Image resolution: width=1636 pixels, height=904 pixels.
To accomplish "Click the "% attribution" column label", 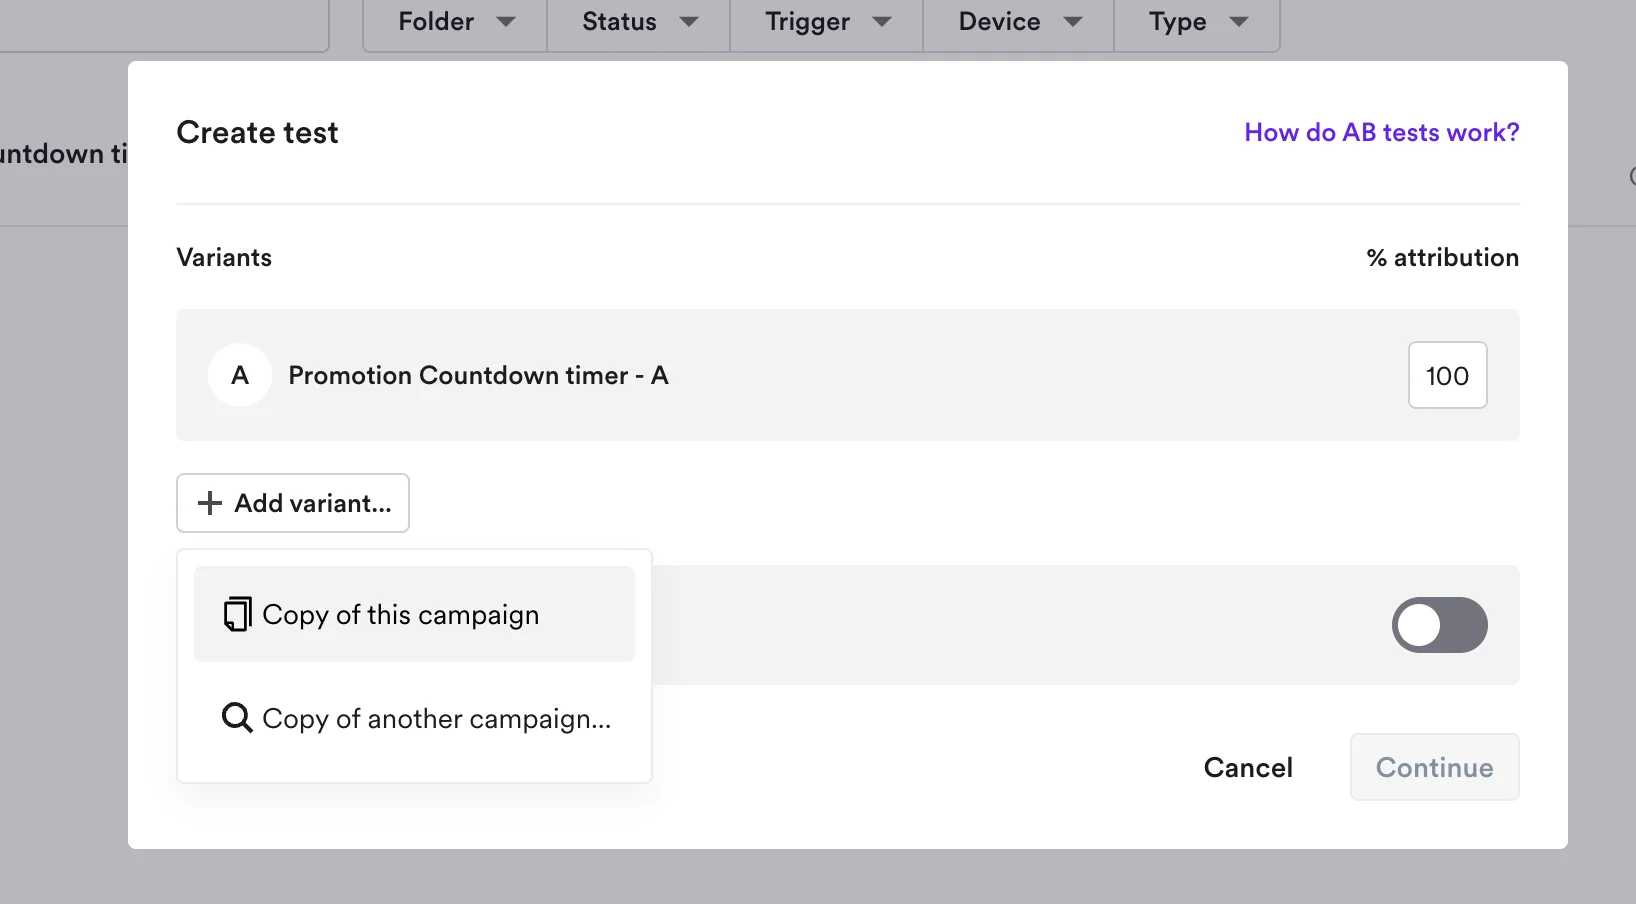I will 1442,257.
